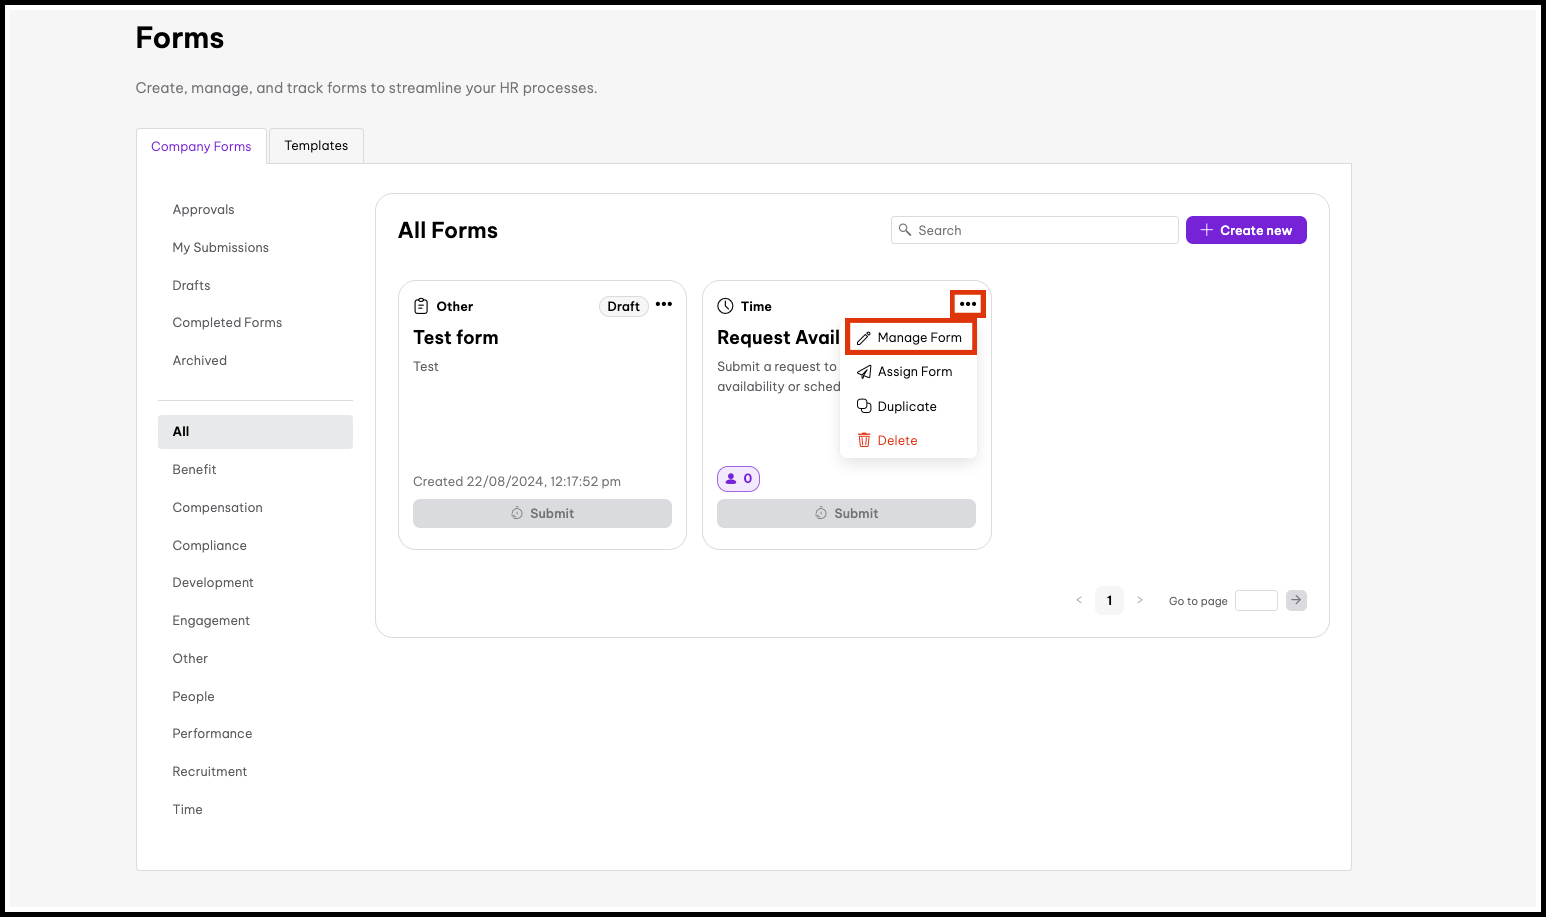This screenshot has height=917, width=1546.
Task: Click the clock icon on Time card
Action: (x=725, y=306)
